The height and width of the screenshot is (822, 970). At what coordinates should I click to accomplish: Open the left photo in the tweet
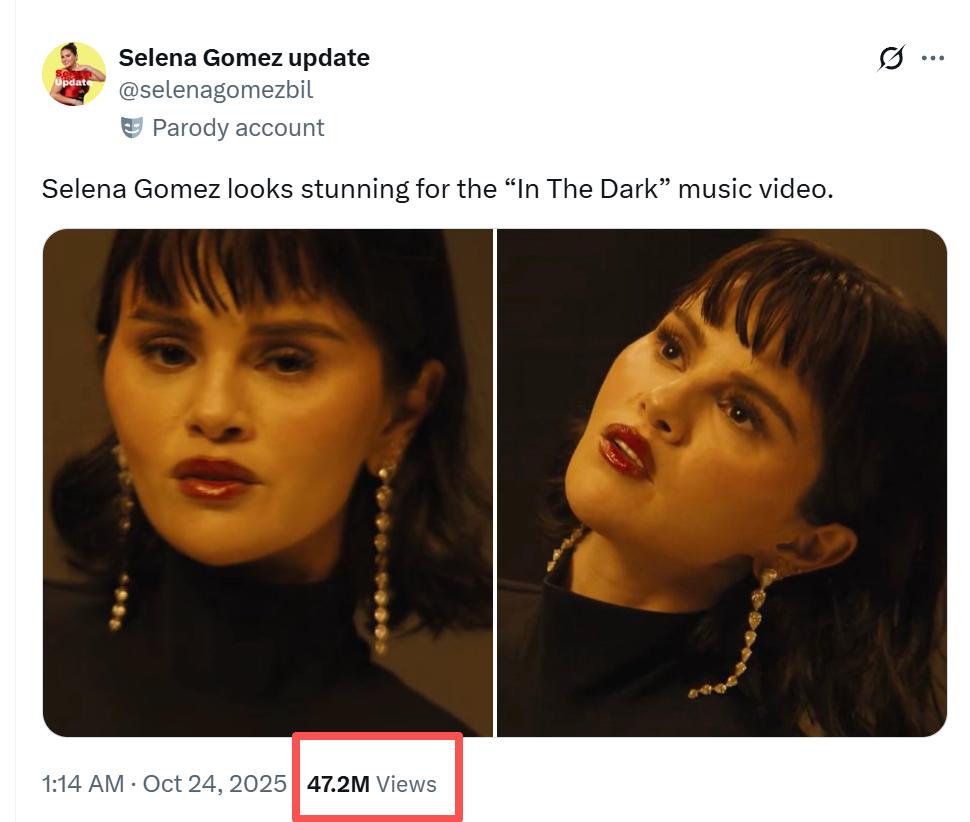pos(267,483)
